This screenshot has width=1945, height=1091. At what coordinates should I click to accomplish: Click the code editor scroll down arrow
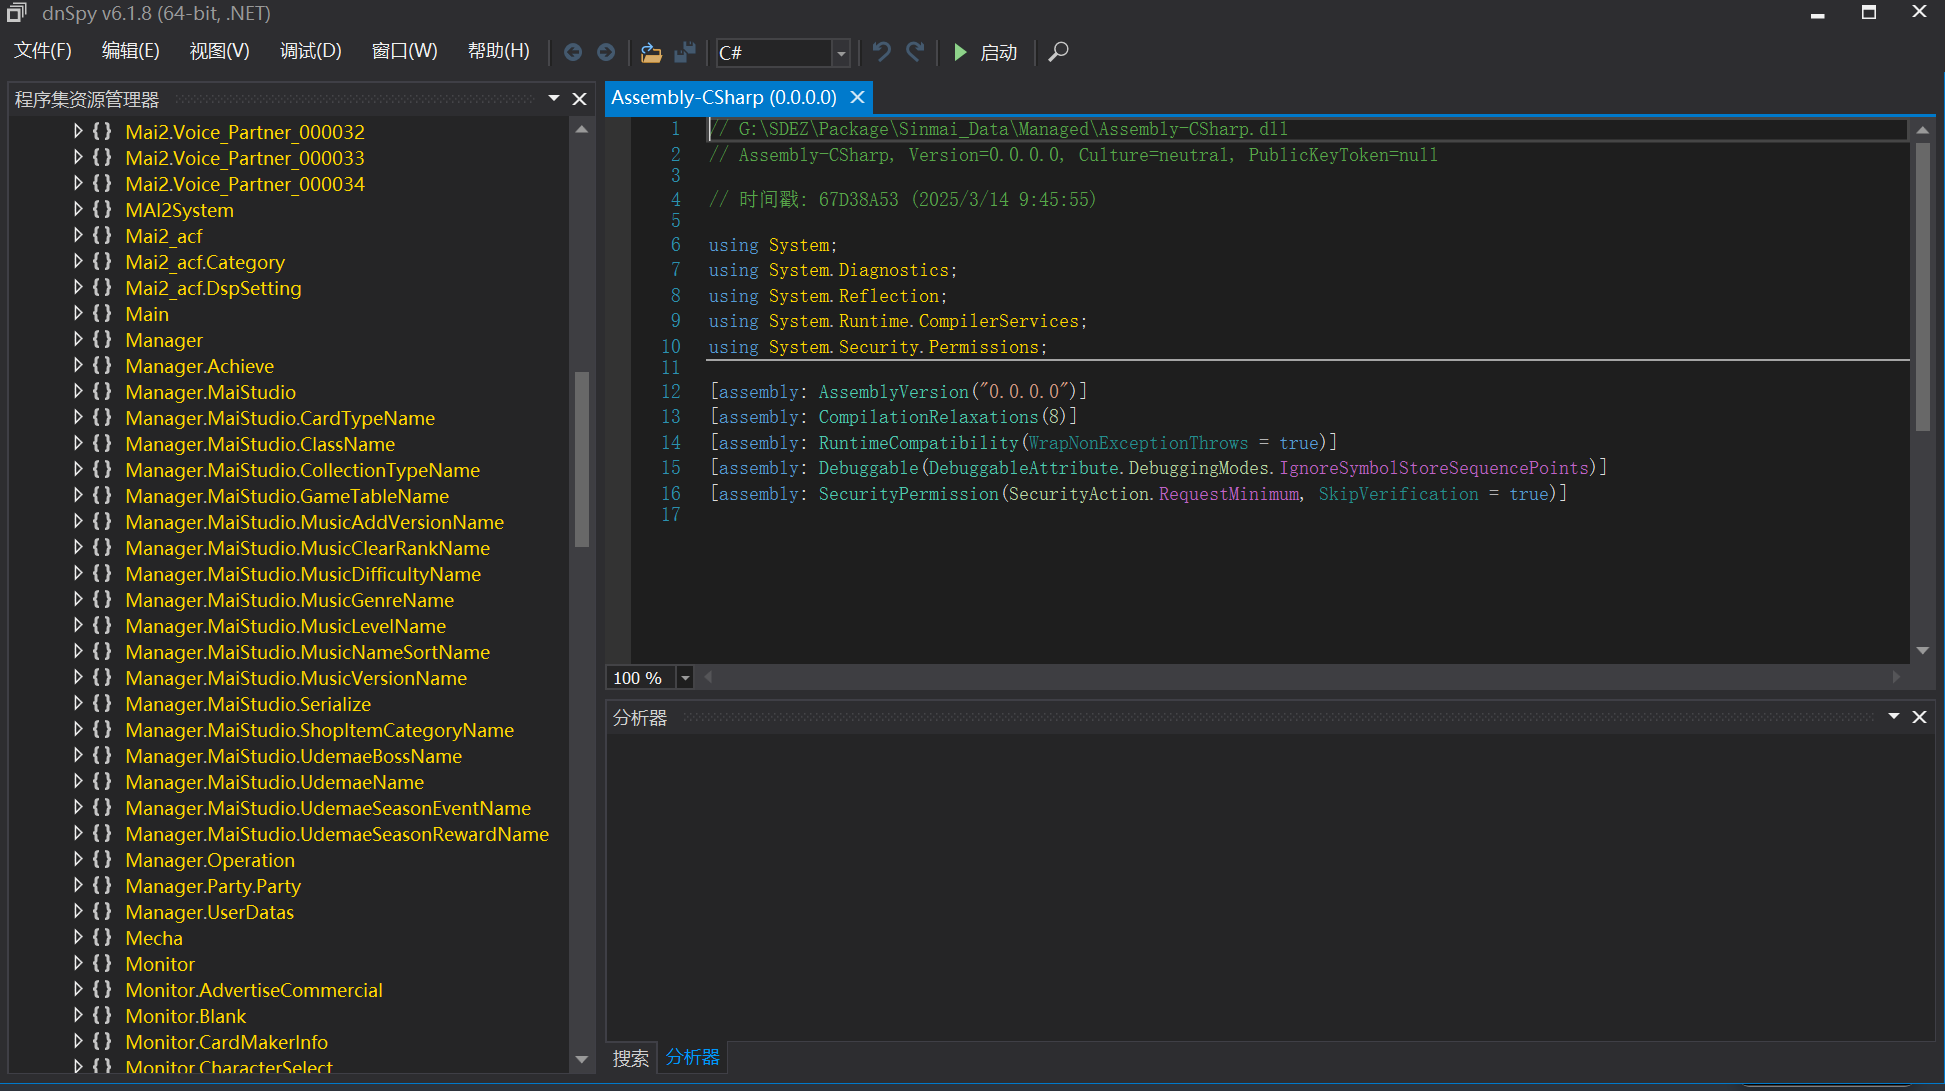coord(1922,650)
